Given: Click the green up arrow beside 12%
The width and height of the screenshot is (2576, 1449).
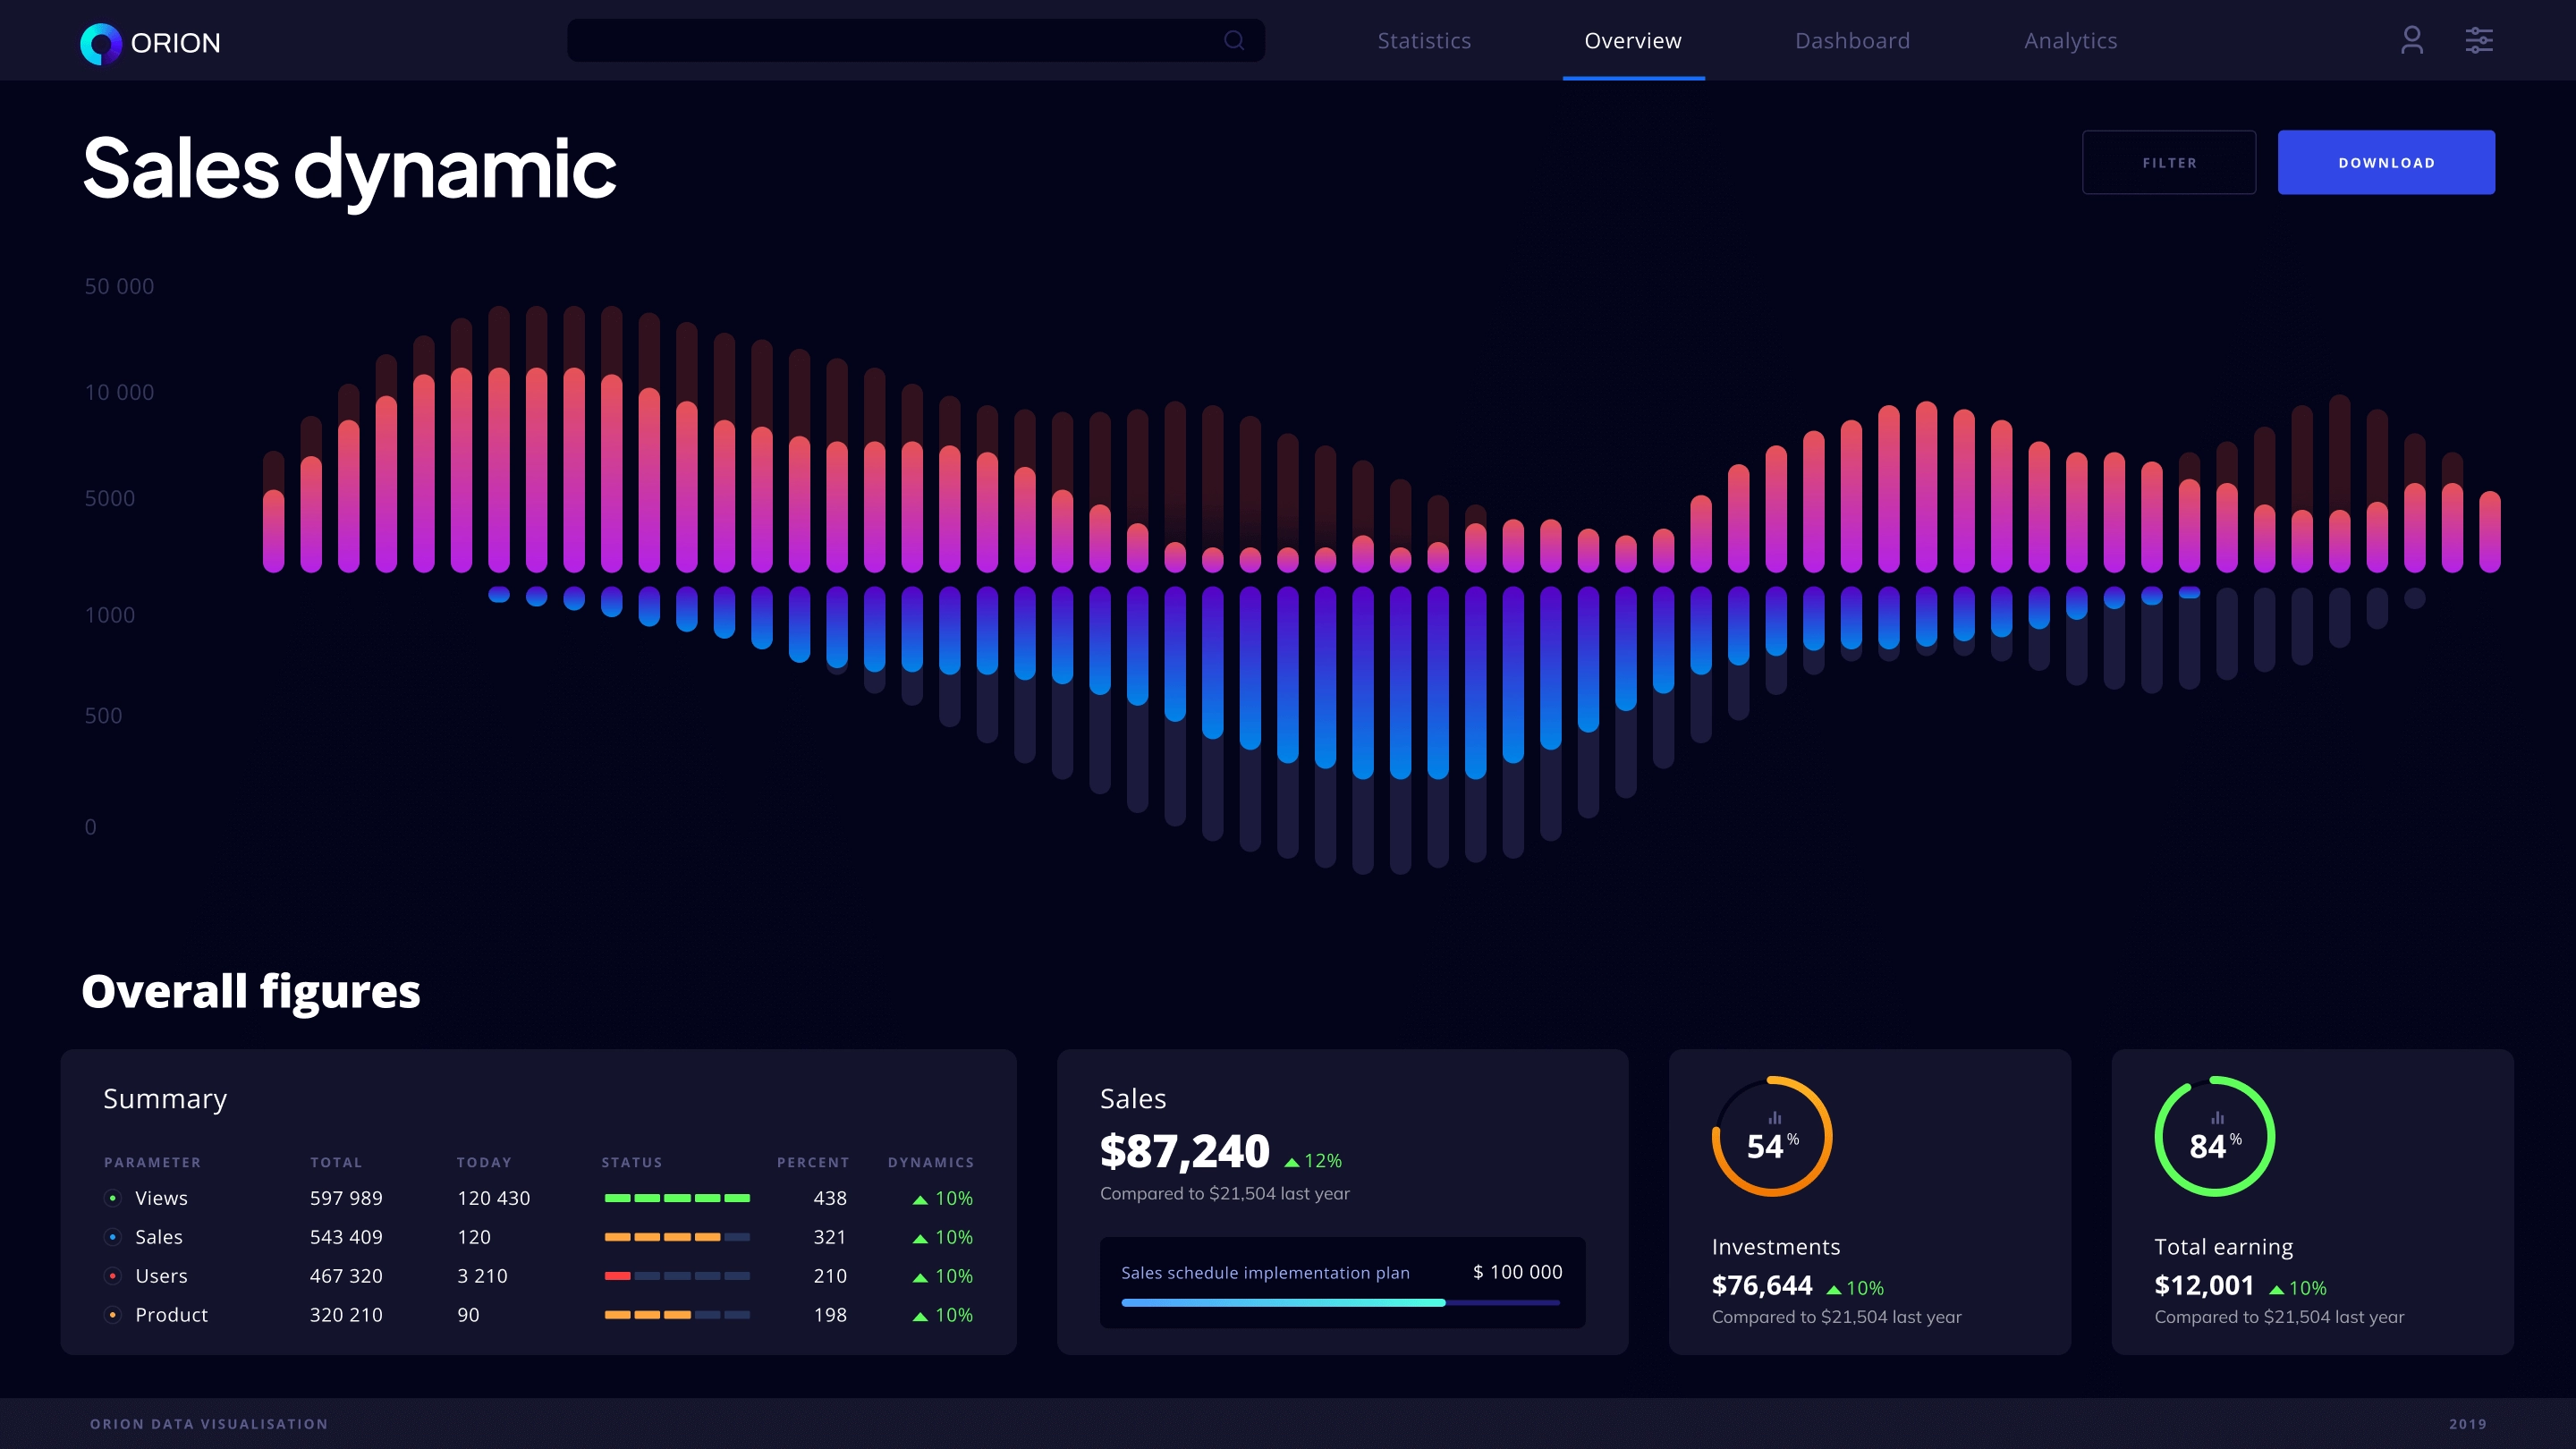Looking at the screenshot, I should pyautogui.click(x=1291, y=1162).
